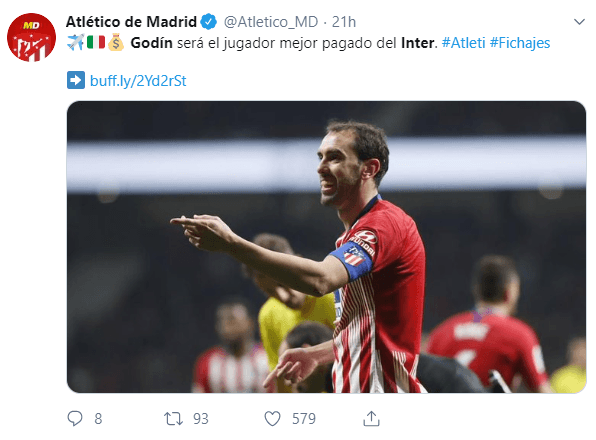The width and height of the screenshot is (596, 440).
Task: Open the share tweet icon
Action: tap(371, 419)
